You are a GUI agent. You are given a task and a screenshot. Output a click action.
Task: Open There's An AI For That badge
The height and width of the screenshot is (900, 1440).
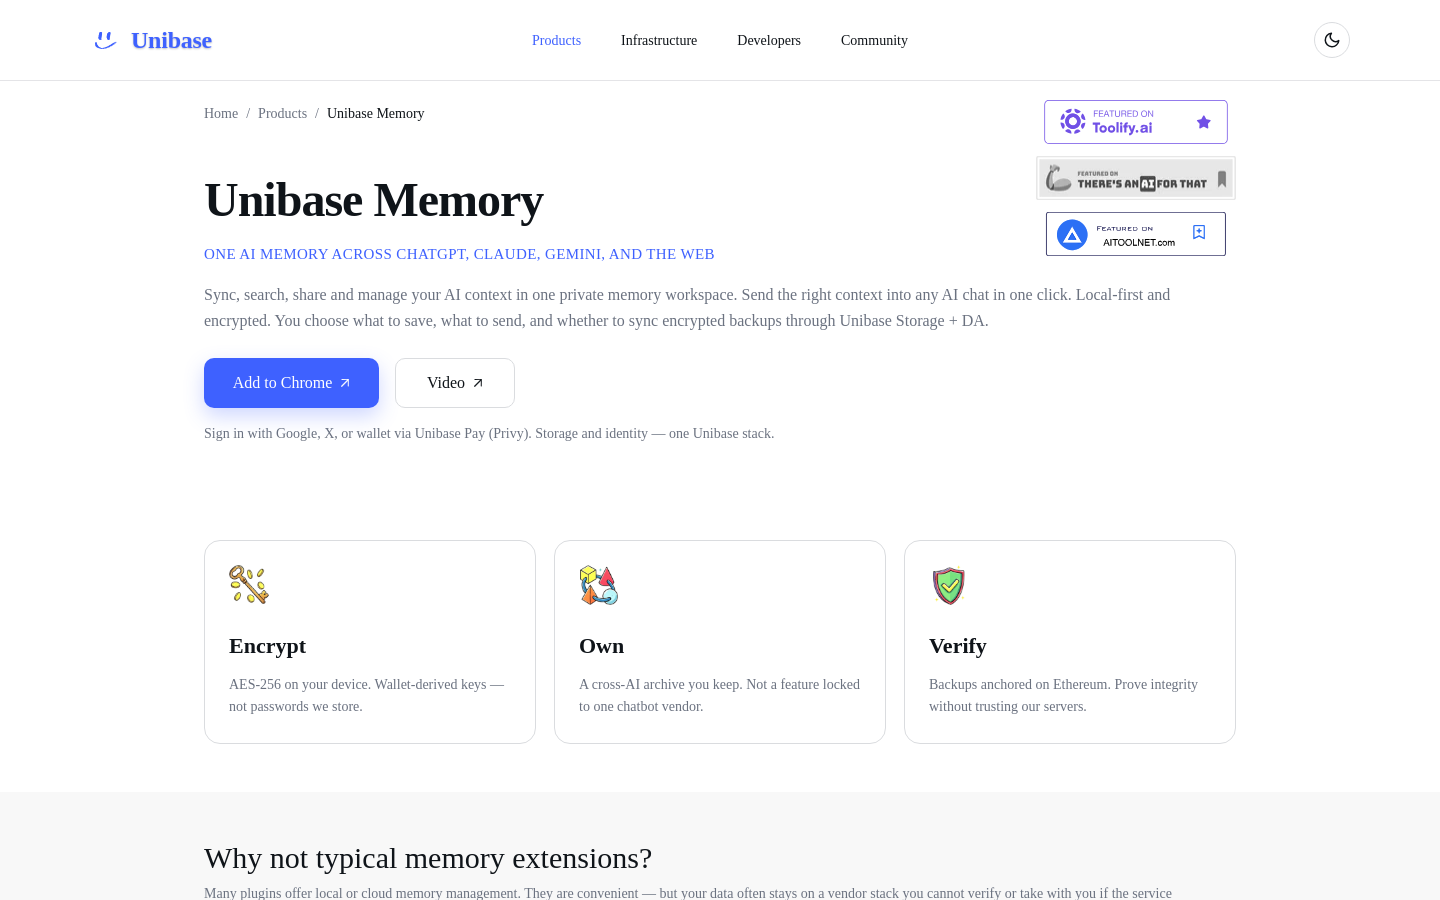click(x=1136, y=178)
